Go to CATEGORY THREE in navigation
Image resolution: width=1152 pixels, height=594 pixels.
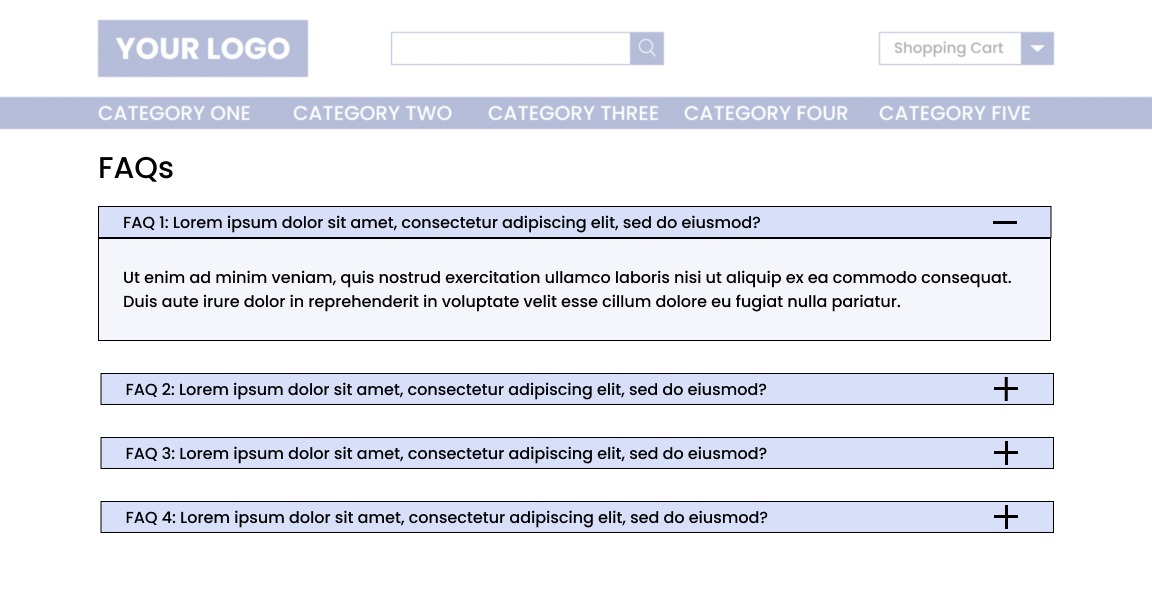[573, 113]
